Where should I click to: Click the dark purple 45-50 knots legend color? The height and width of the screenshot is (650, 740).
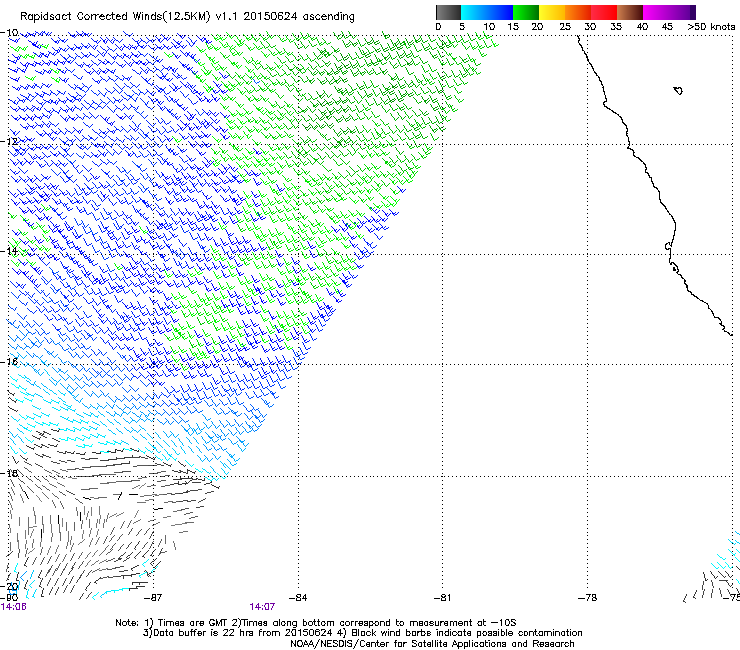(x=682, y=12)
